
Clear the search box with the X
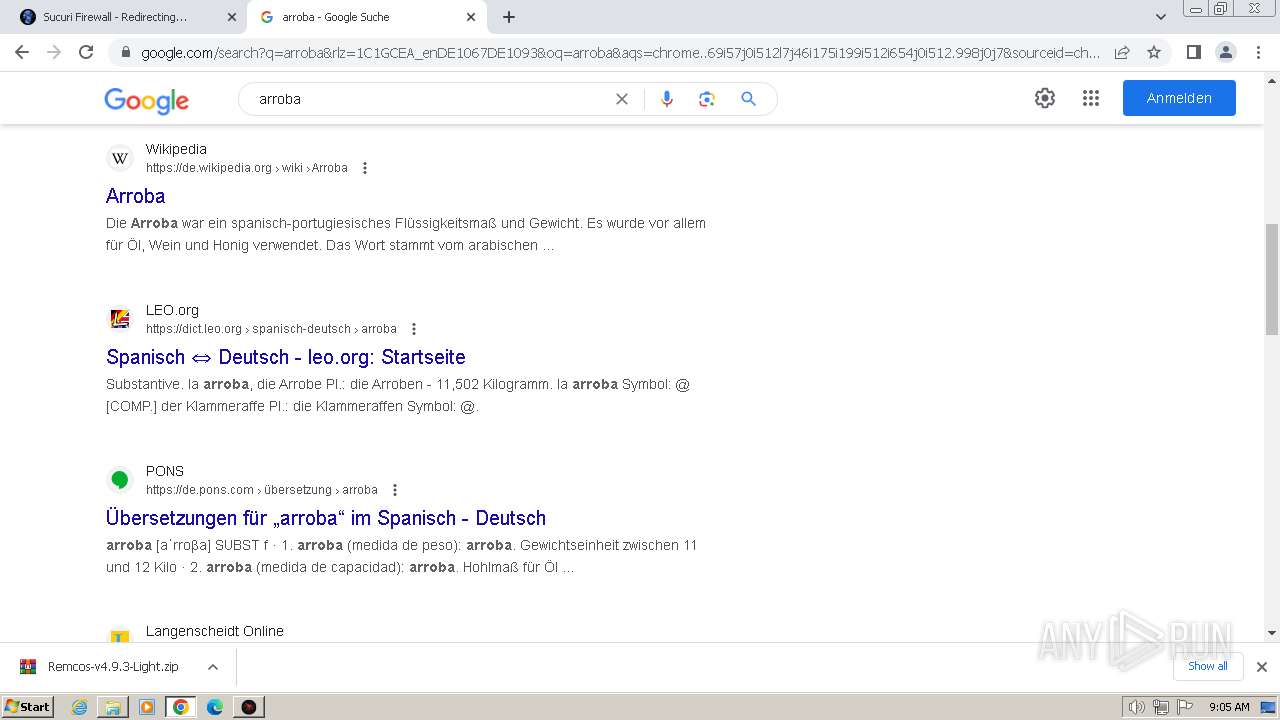622,99
